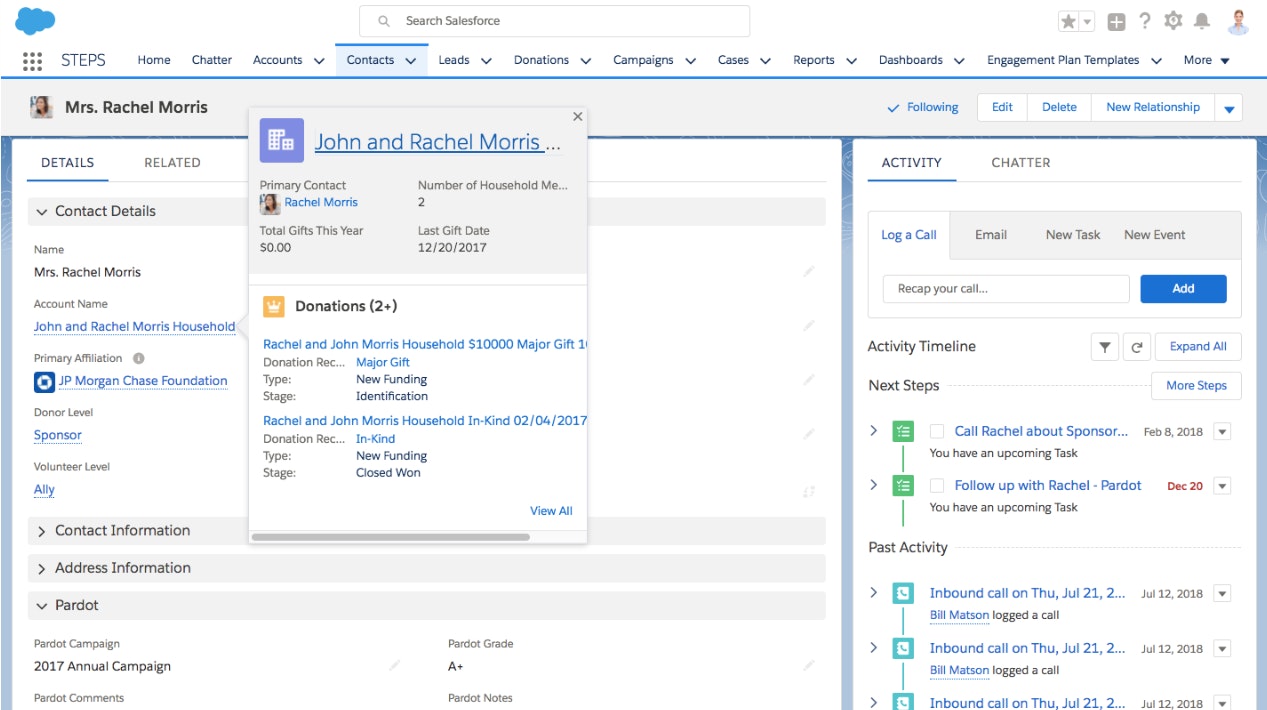Mark Follow up with Rachel task complete

click(x=937, y=486)
